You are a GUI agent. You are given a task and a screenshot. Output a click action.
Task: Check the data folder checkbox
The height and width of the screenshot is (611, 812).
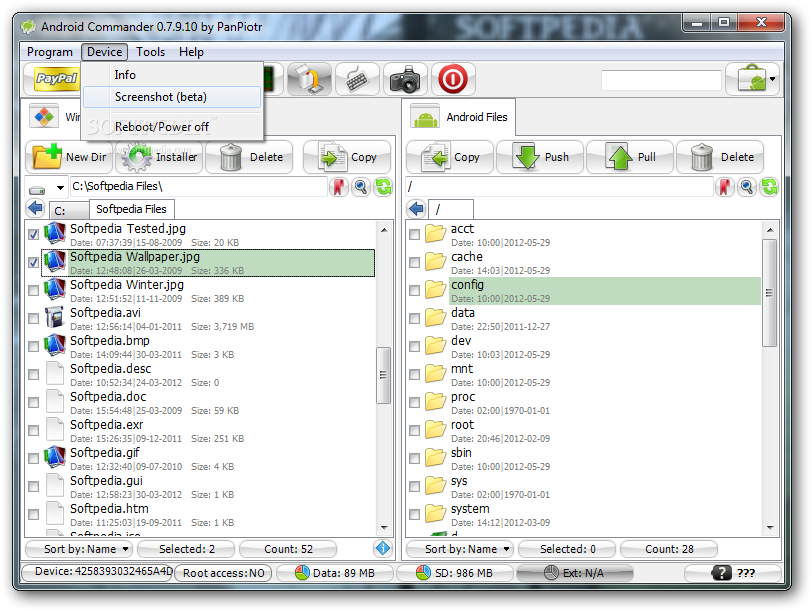414,318
